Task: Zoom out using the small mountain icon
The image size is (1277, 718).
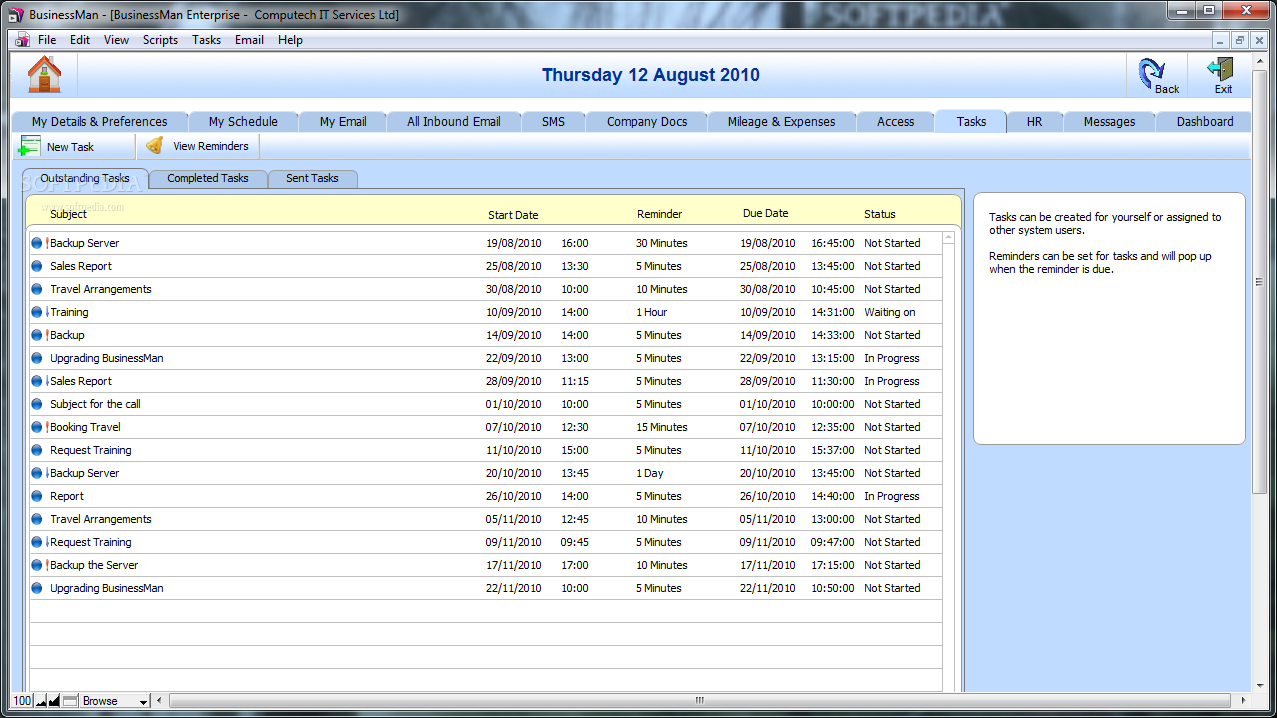Action: [x=41, y=701]
